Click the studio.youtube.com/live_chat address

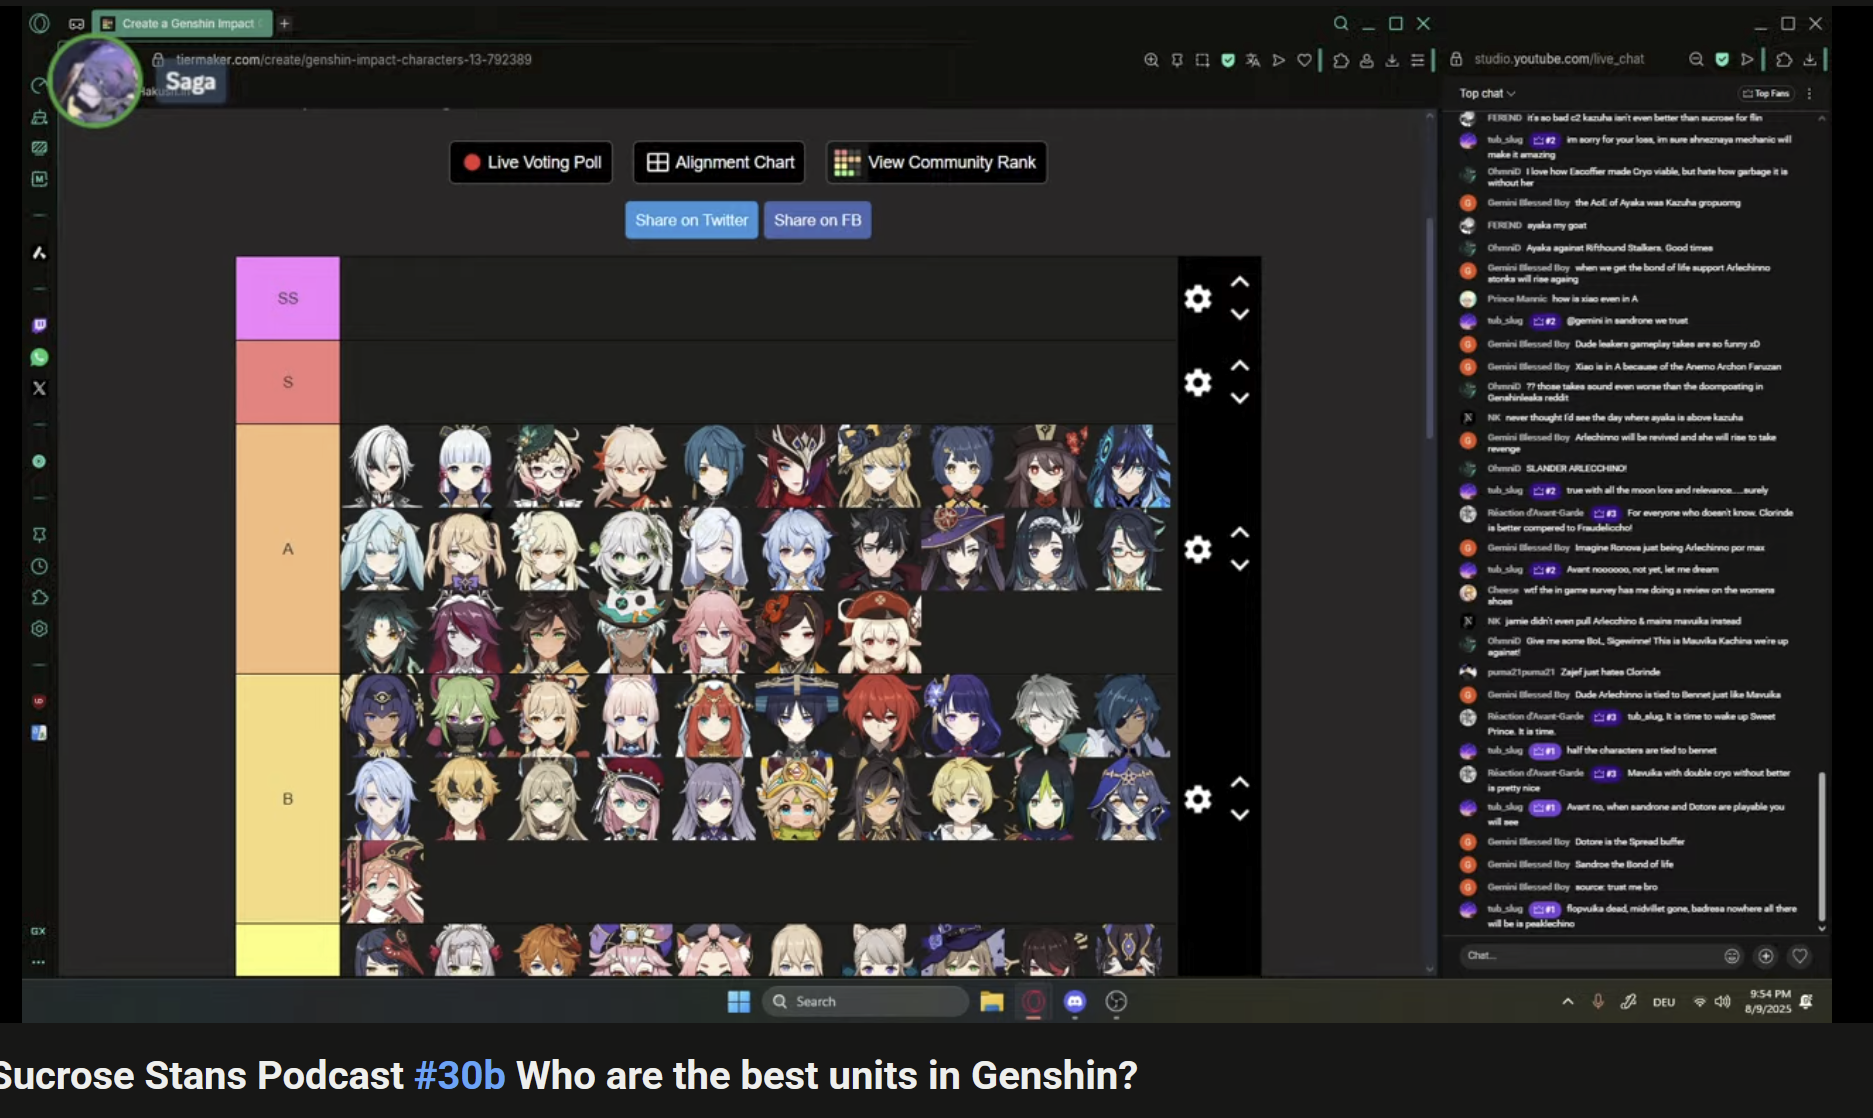click(x=1559, y=59)
